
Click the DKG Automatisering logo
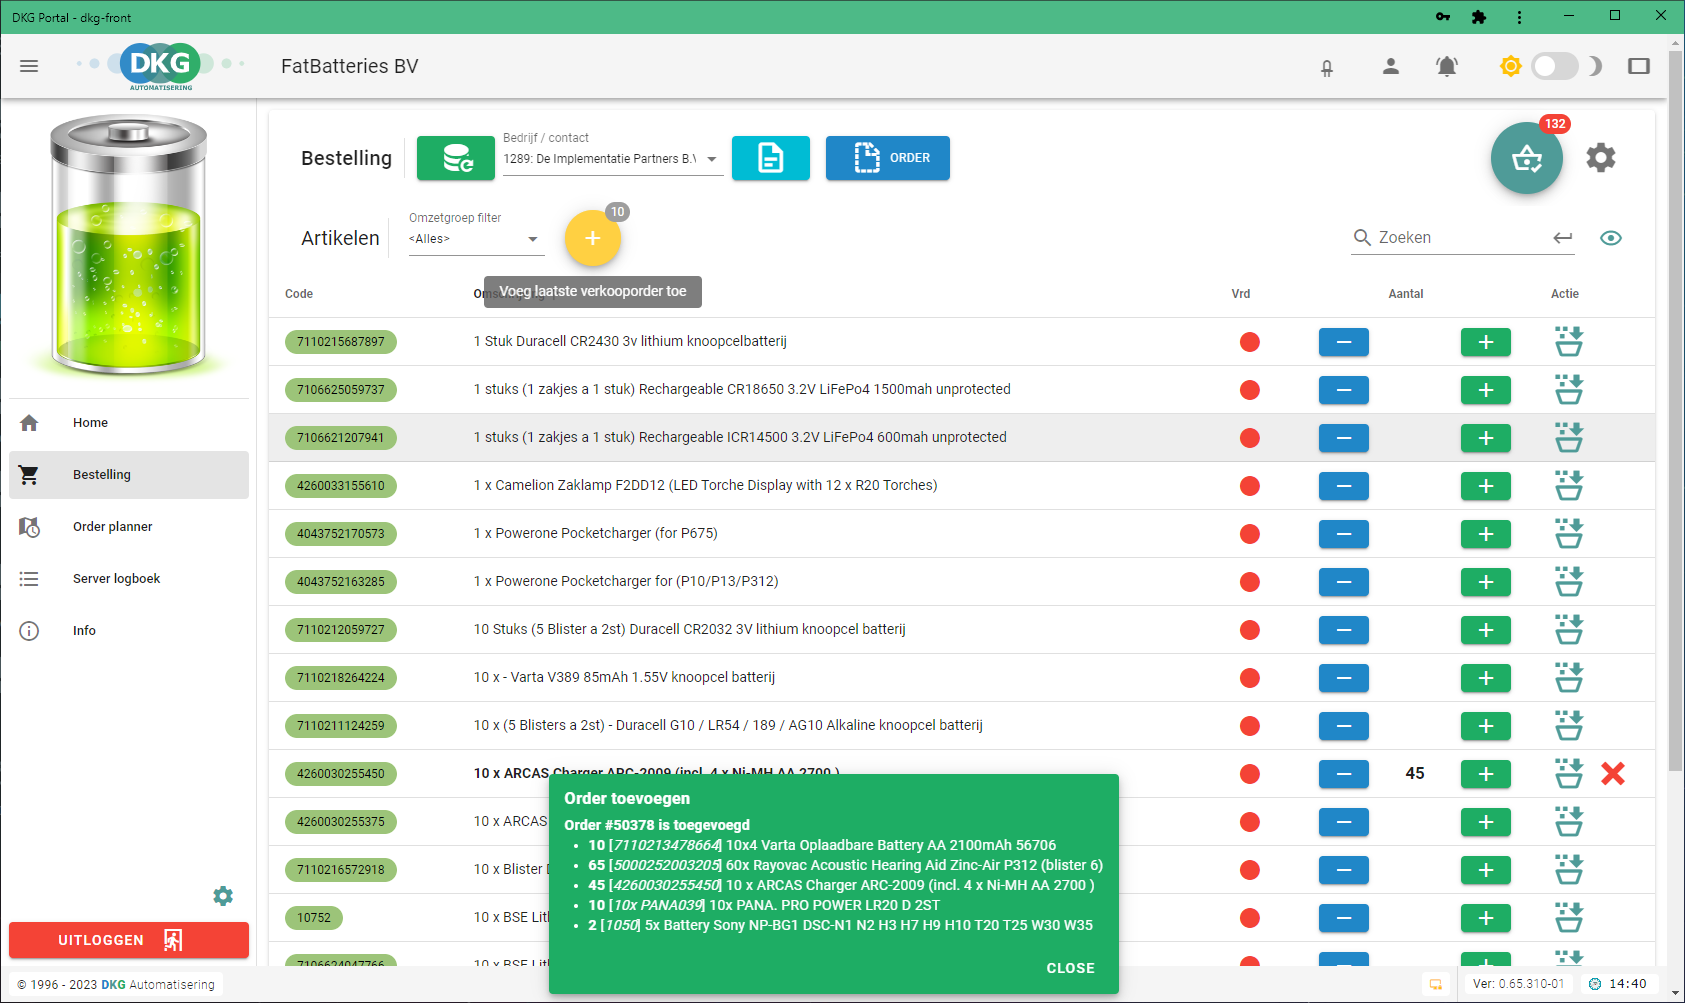coord(161,66)
